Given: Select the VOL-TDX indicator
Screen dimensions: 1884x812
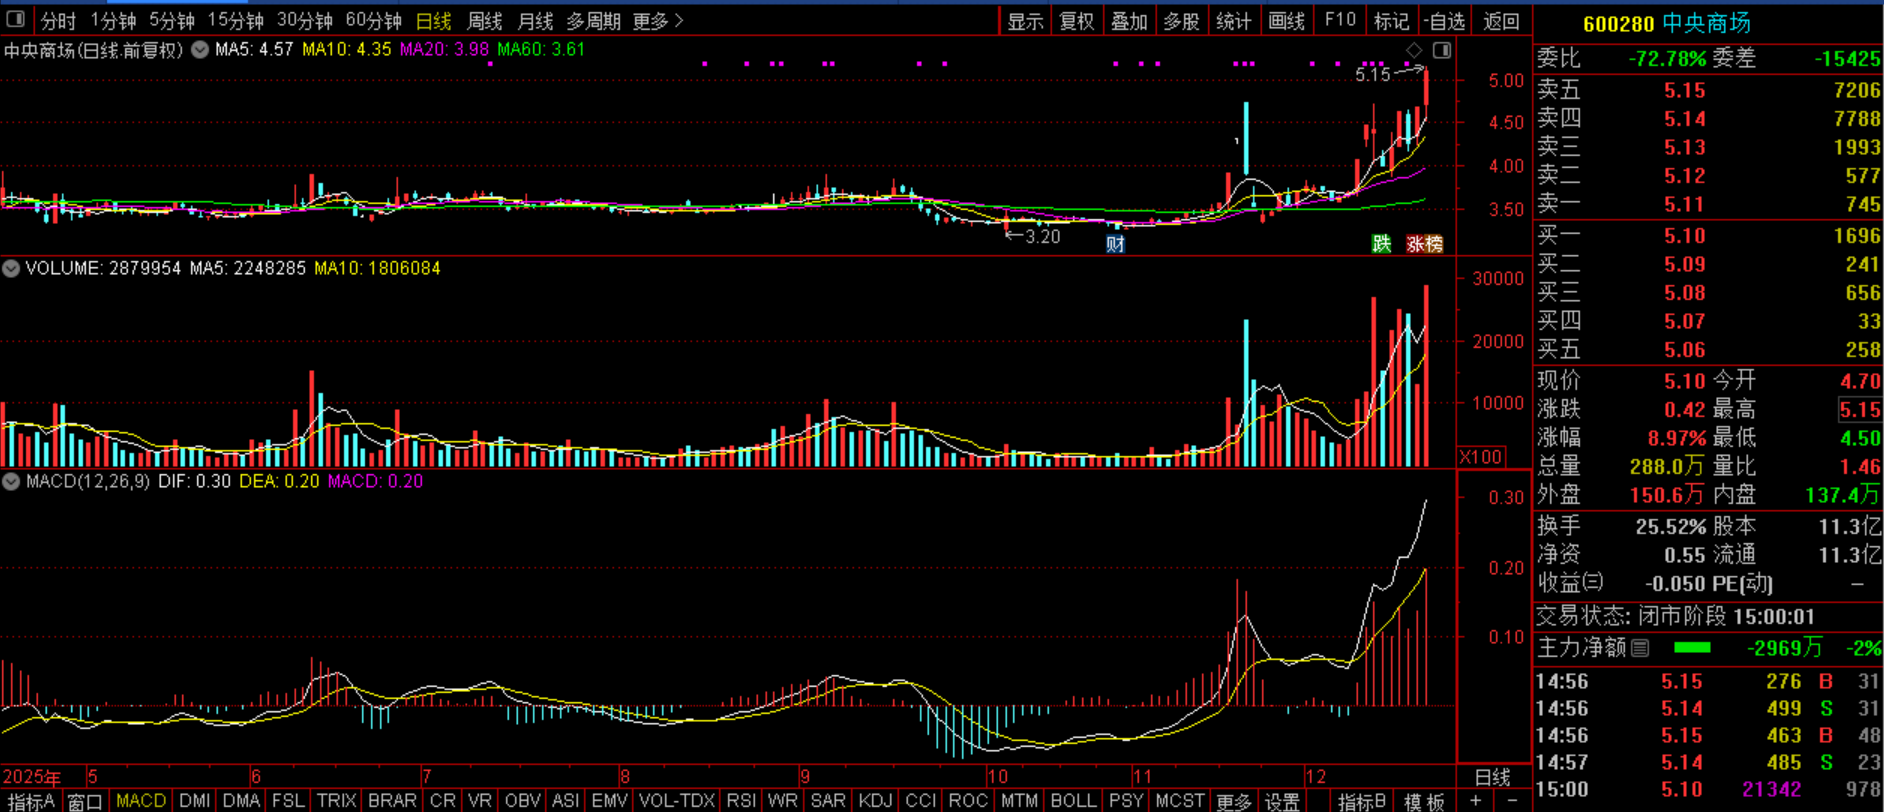Looking at the screenshot, I should [x=677, y=801].
